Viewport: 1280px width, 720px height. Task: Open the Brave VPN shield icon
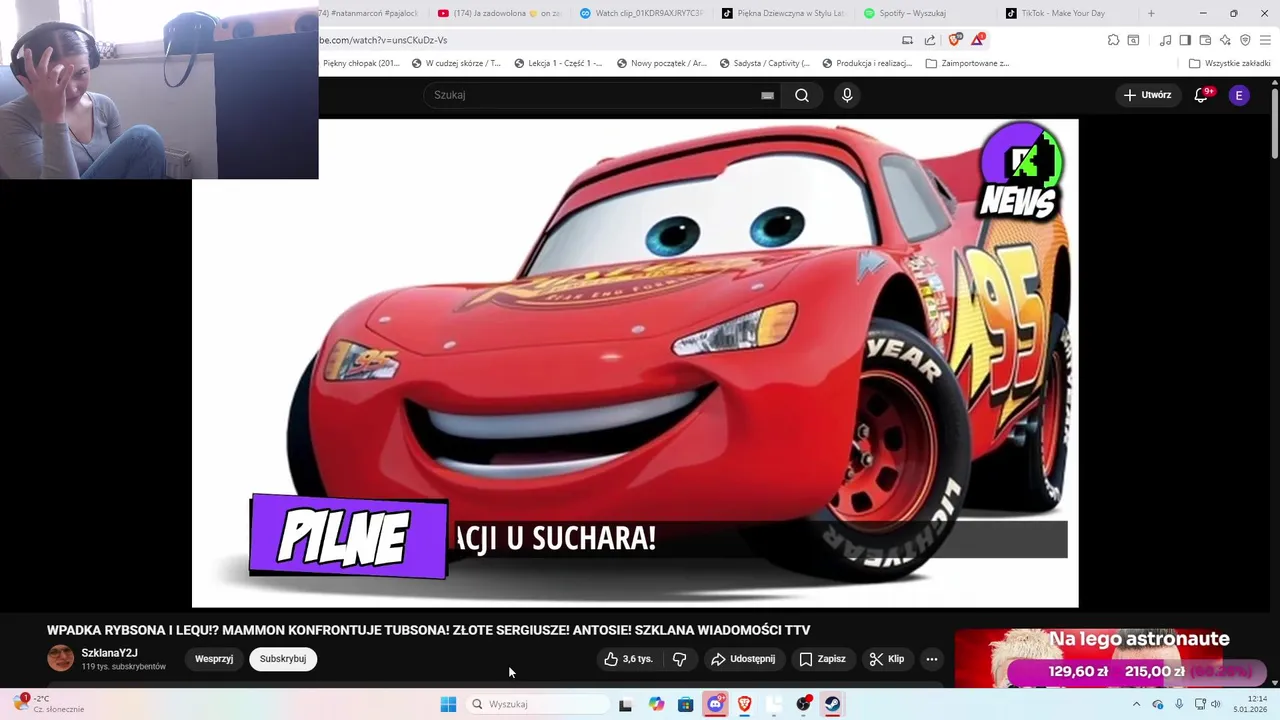(x=1245, y=40)
